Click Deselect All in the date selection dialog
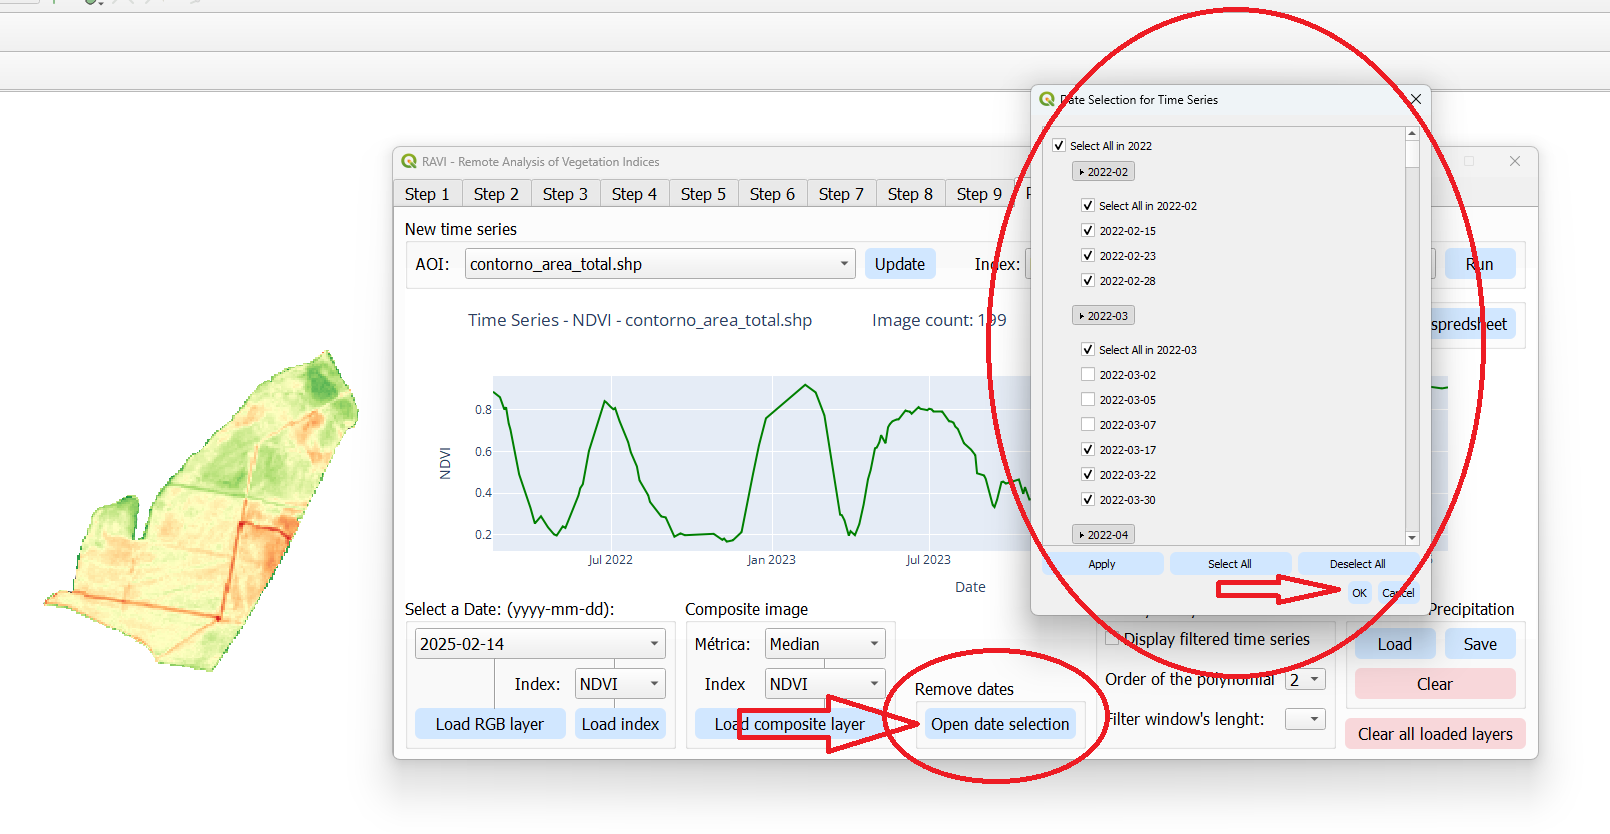 [x=1357, y=564]
